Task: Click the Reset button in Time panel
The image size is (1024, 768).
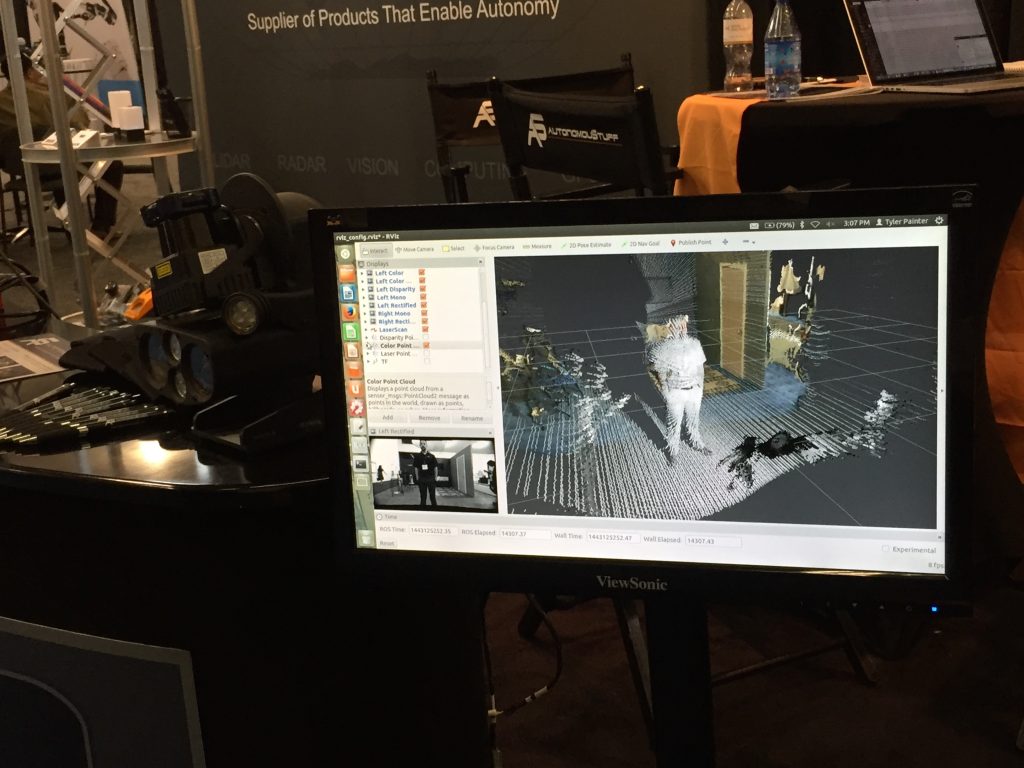Action: click(387, 543)
